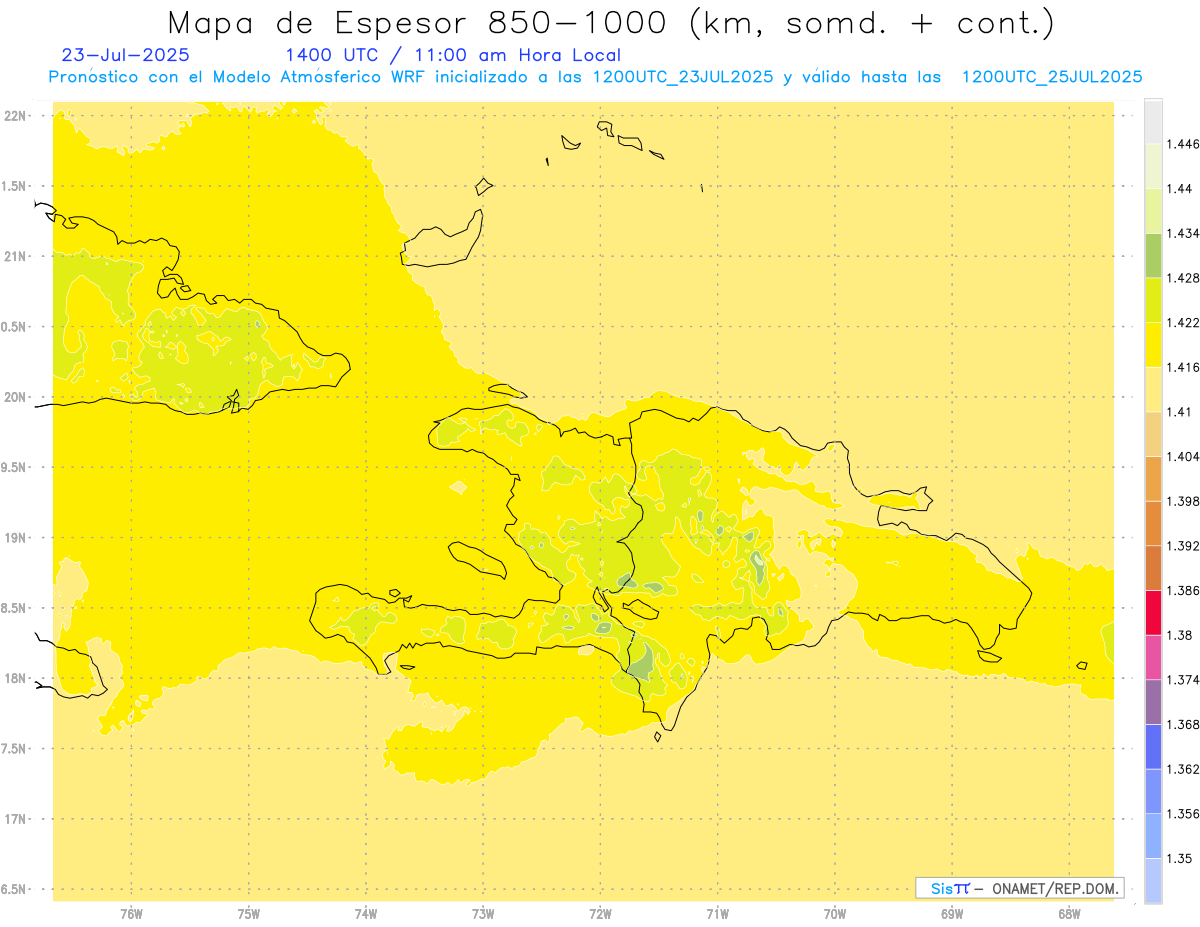Viewport: 1200px width, 927px height.
Task: Click the 70W longitude axis label
Action: pos(835,913)
